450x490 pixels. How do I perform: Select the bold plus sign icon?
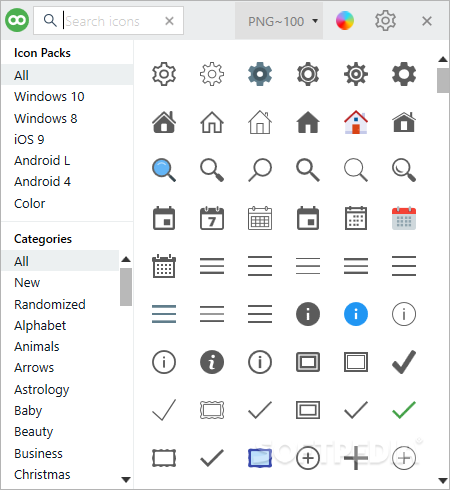(356, 458)
